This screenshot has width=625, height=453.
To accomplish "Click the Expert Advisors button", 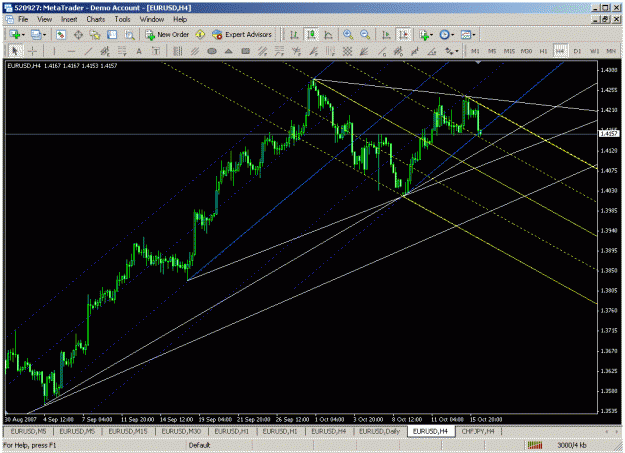I will 242,35.
